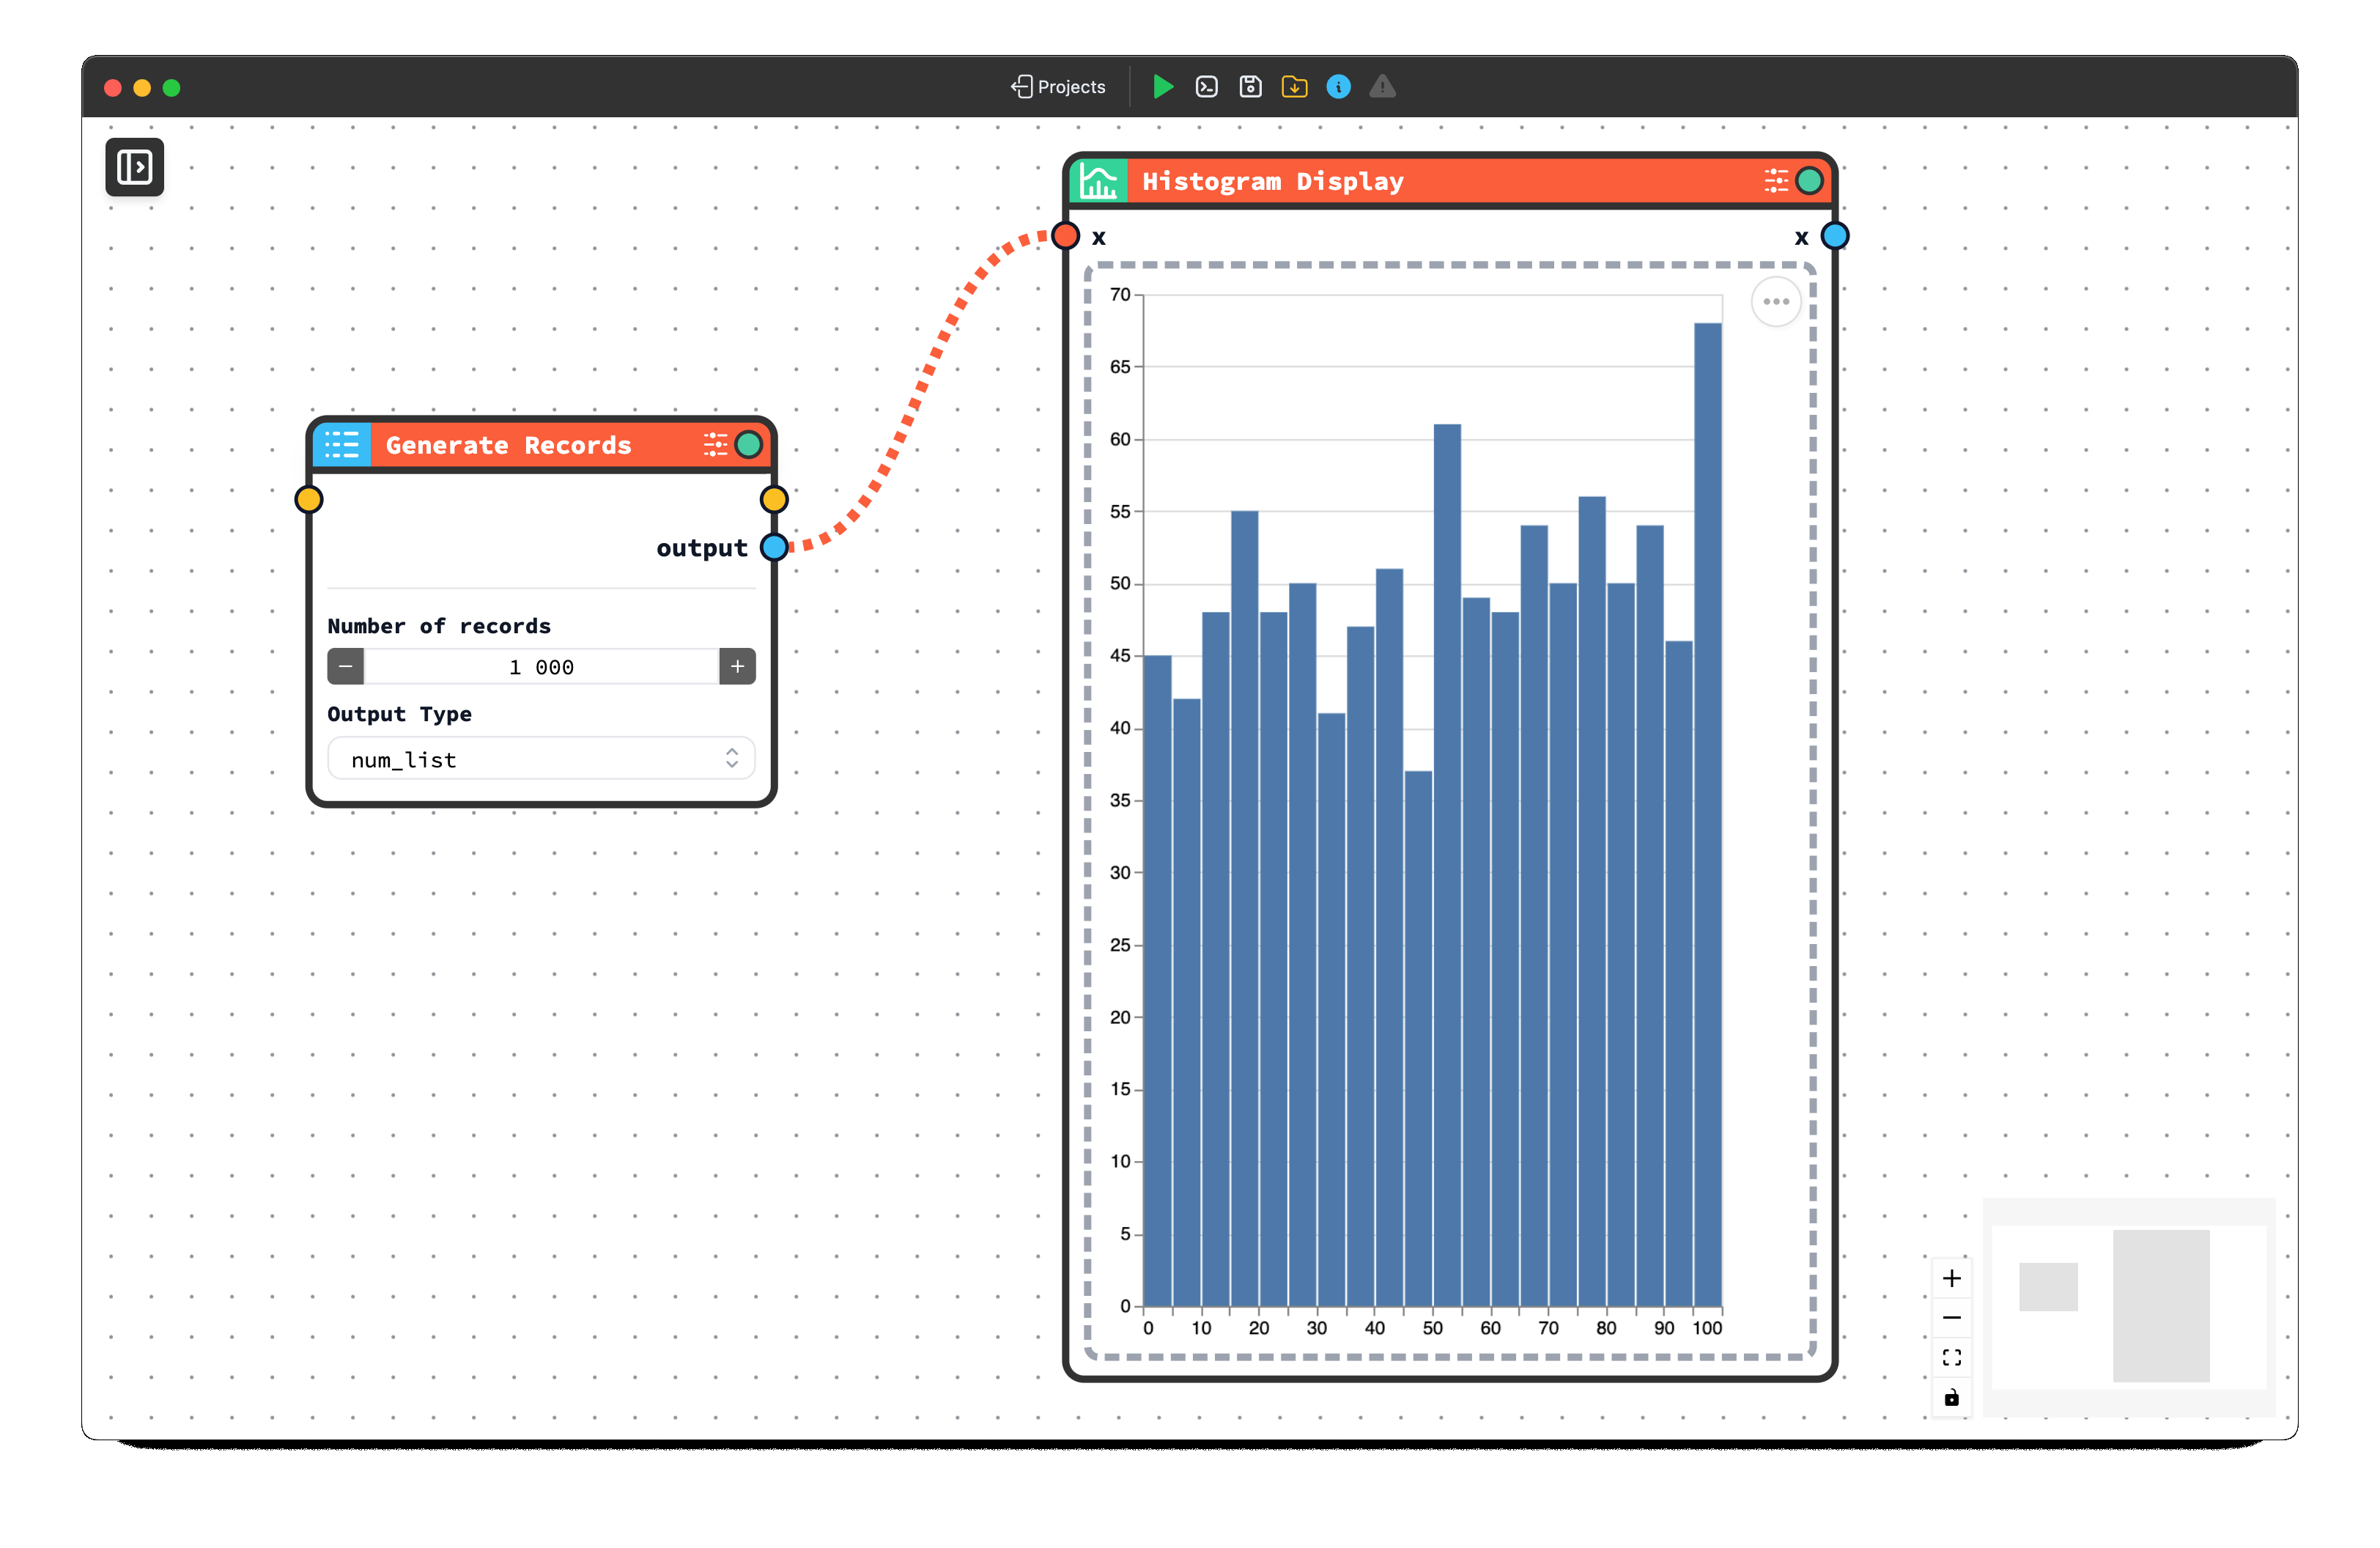Click the number of records field

[x=541, y=667]
